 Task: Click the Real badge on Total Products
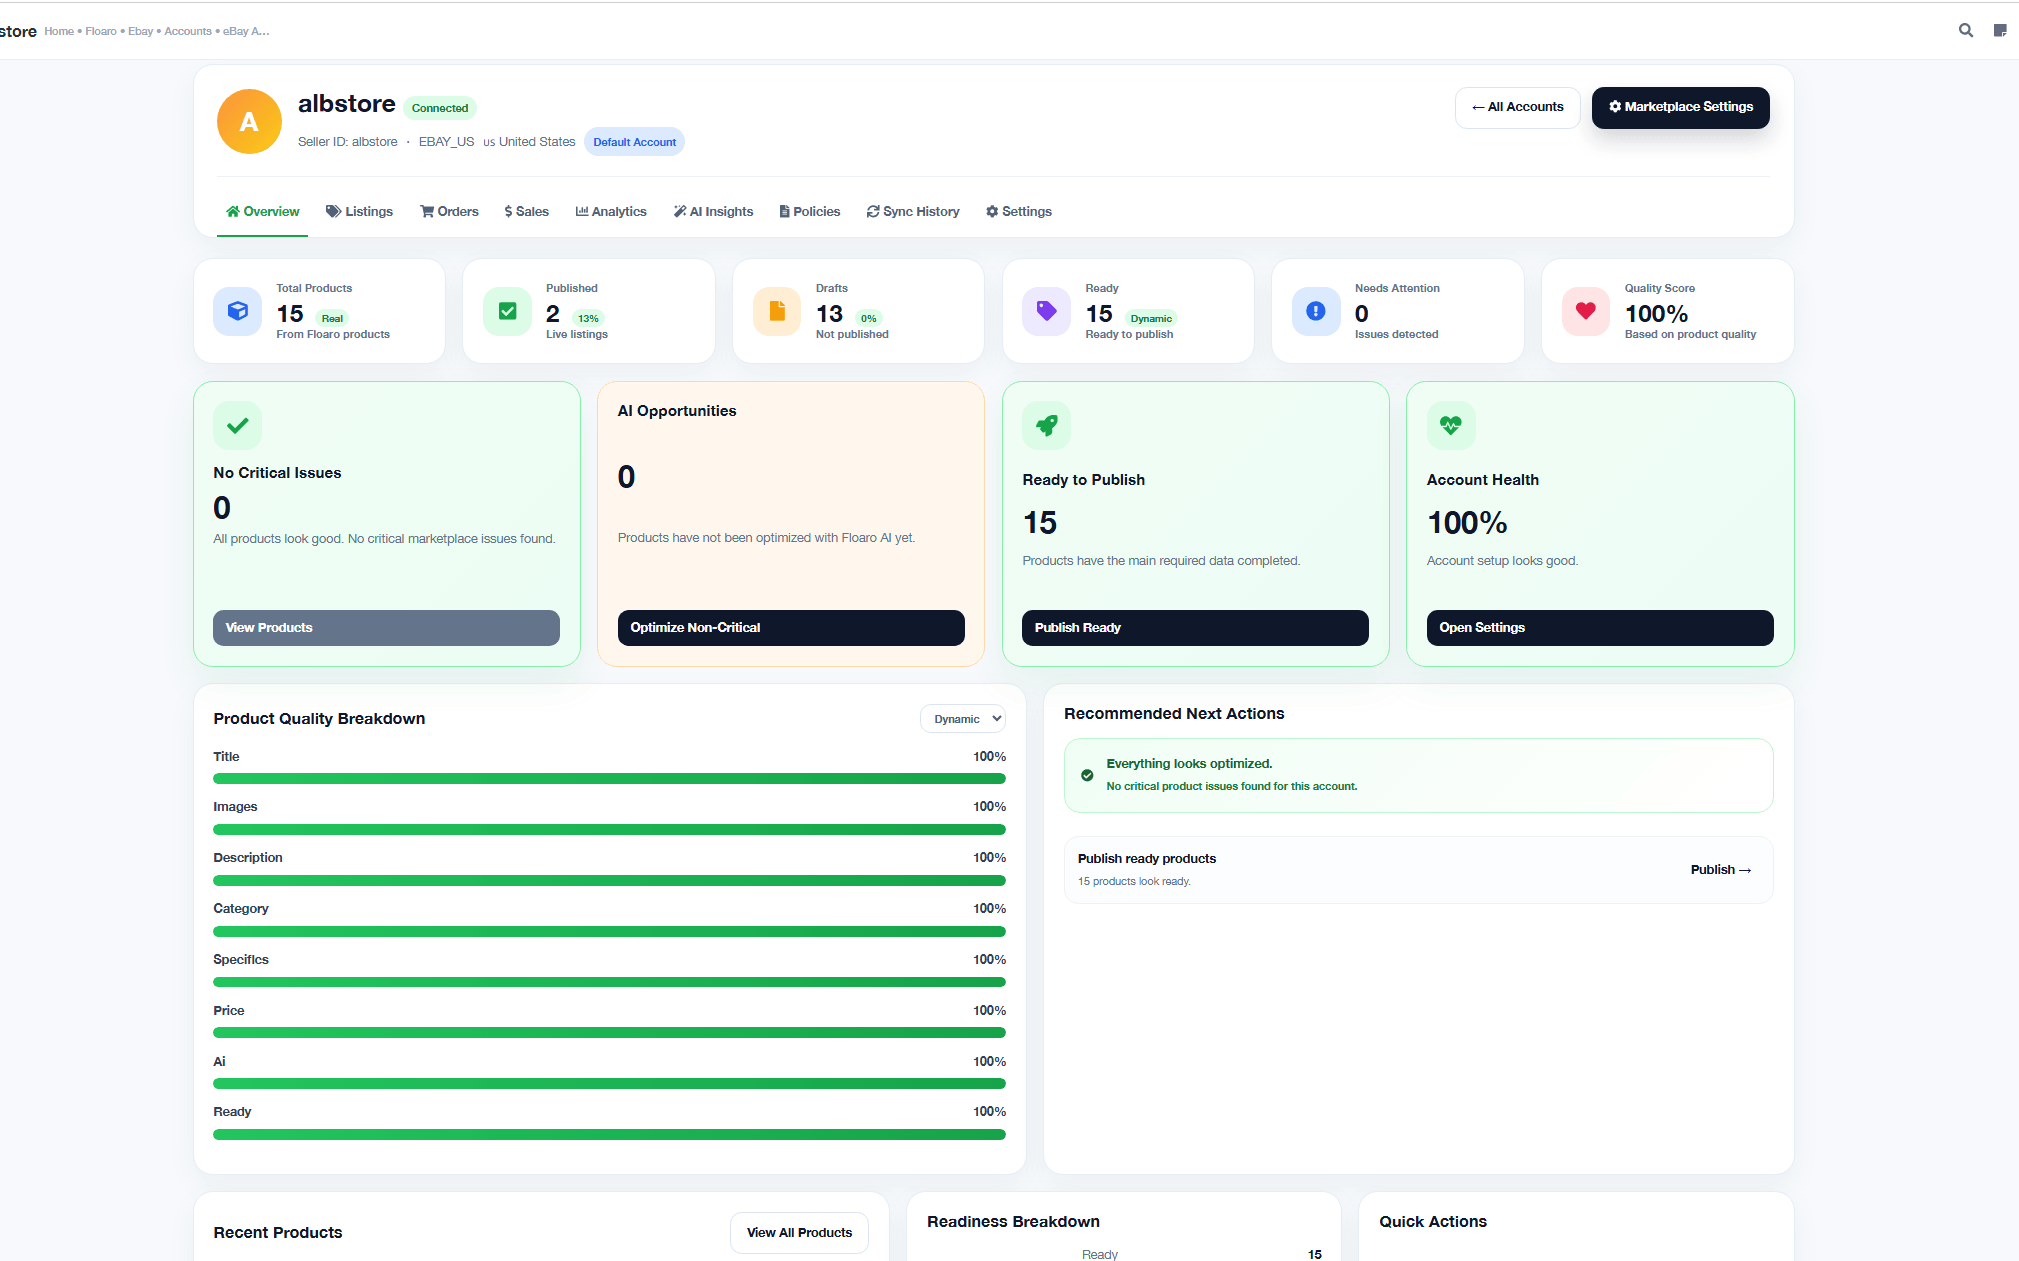[x=332, y=318]
